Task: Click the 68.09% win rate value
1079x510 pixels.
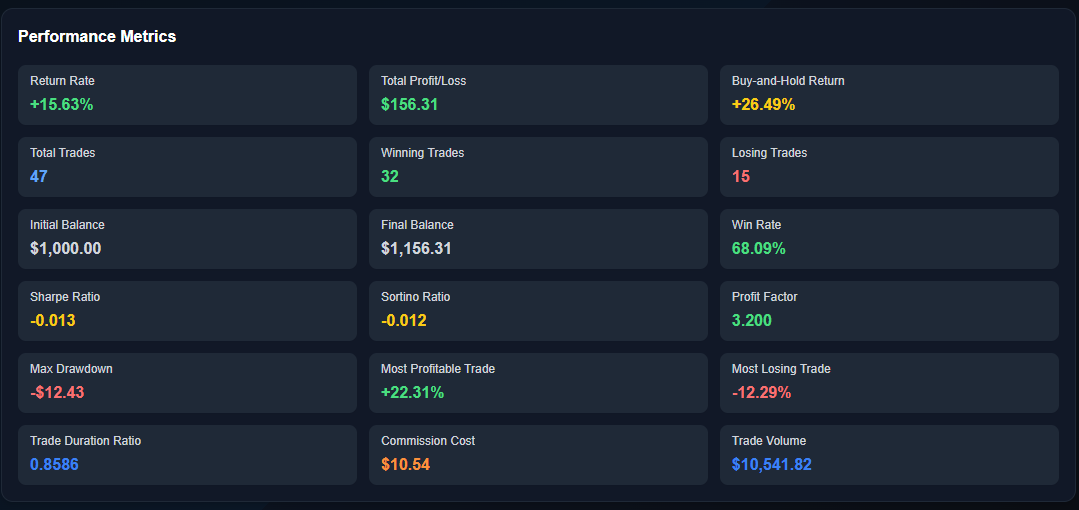Action: (x=758, y=248)
